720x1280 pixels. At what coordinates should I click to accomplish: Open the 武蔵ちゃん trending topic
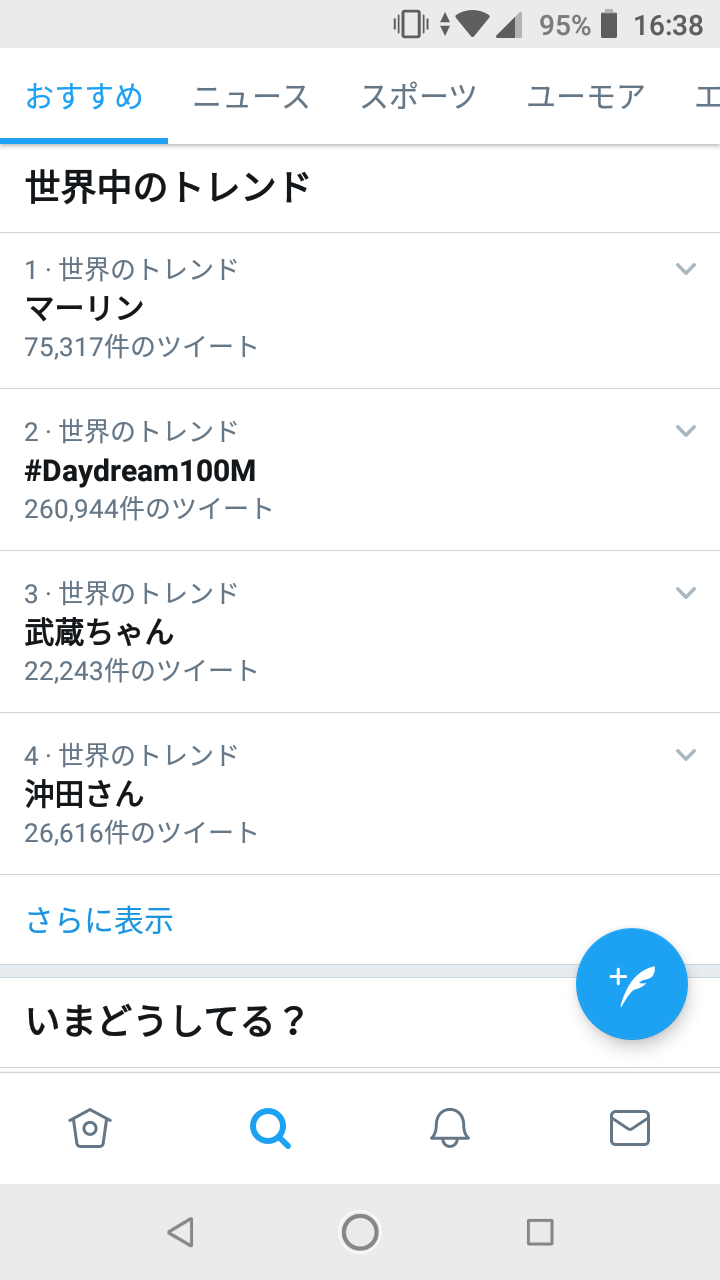[100, 632]
